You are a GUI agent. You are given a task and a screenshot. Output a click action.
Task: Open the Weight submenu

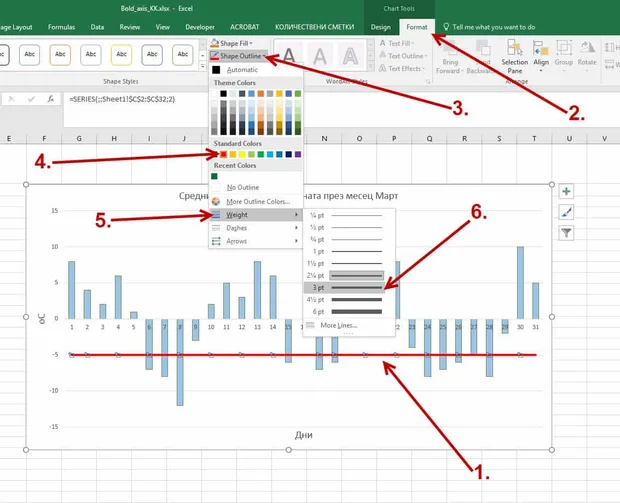(x=255, y=215)
